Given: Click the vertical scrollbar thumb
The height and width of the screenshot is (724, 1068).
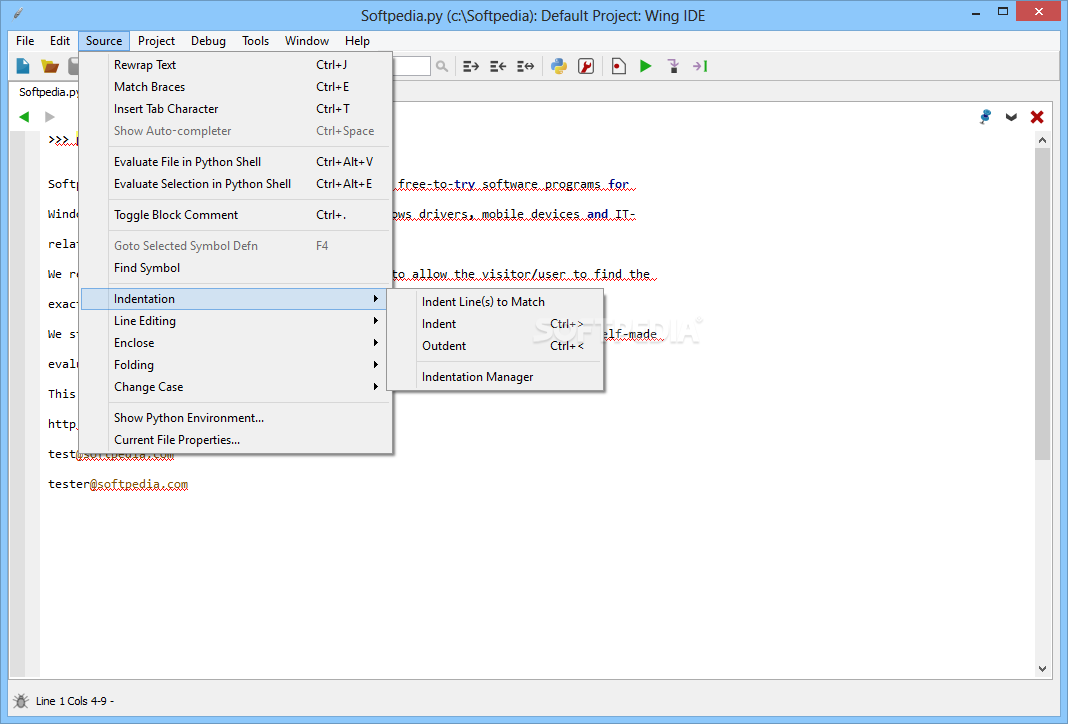Looking at the screenshot, I should (x=1042, y=303).
